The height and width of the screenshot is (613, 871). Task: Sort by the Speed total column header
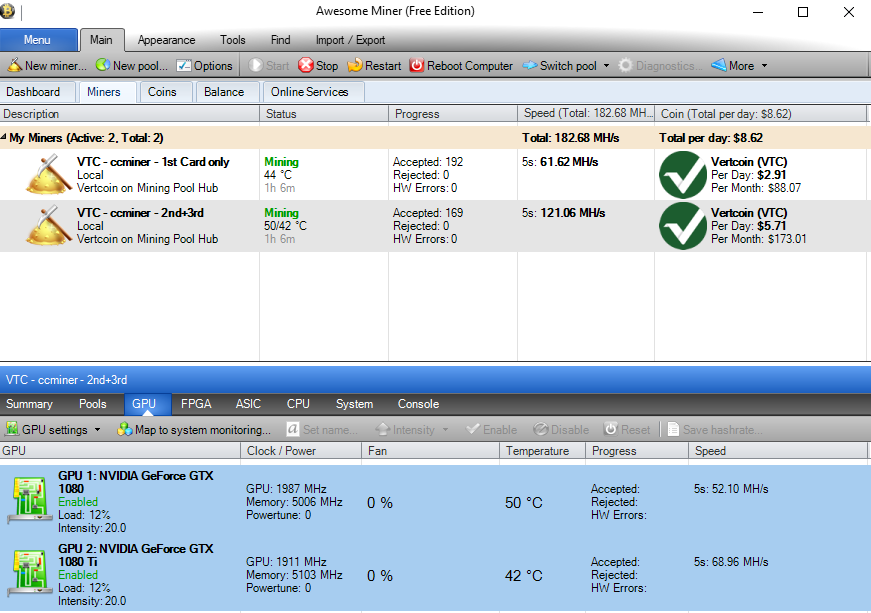click(586, 114)
